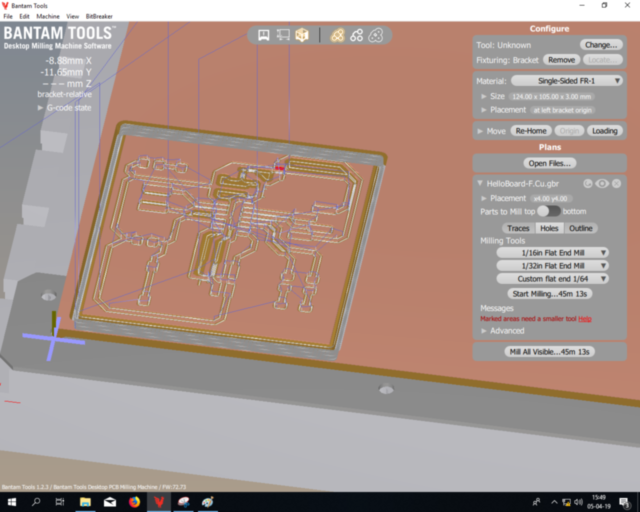Open 1/16in Flat End Mill dropdown

click(x=552, y=253)
